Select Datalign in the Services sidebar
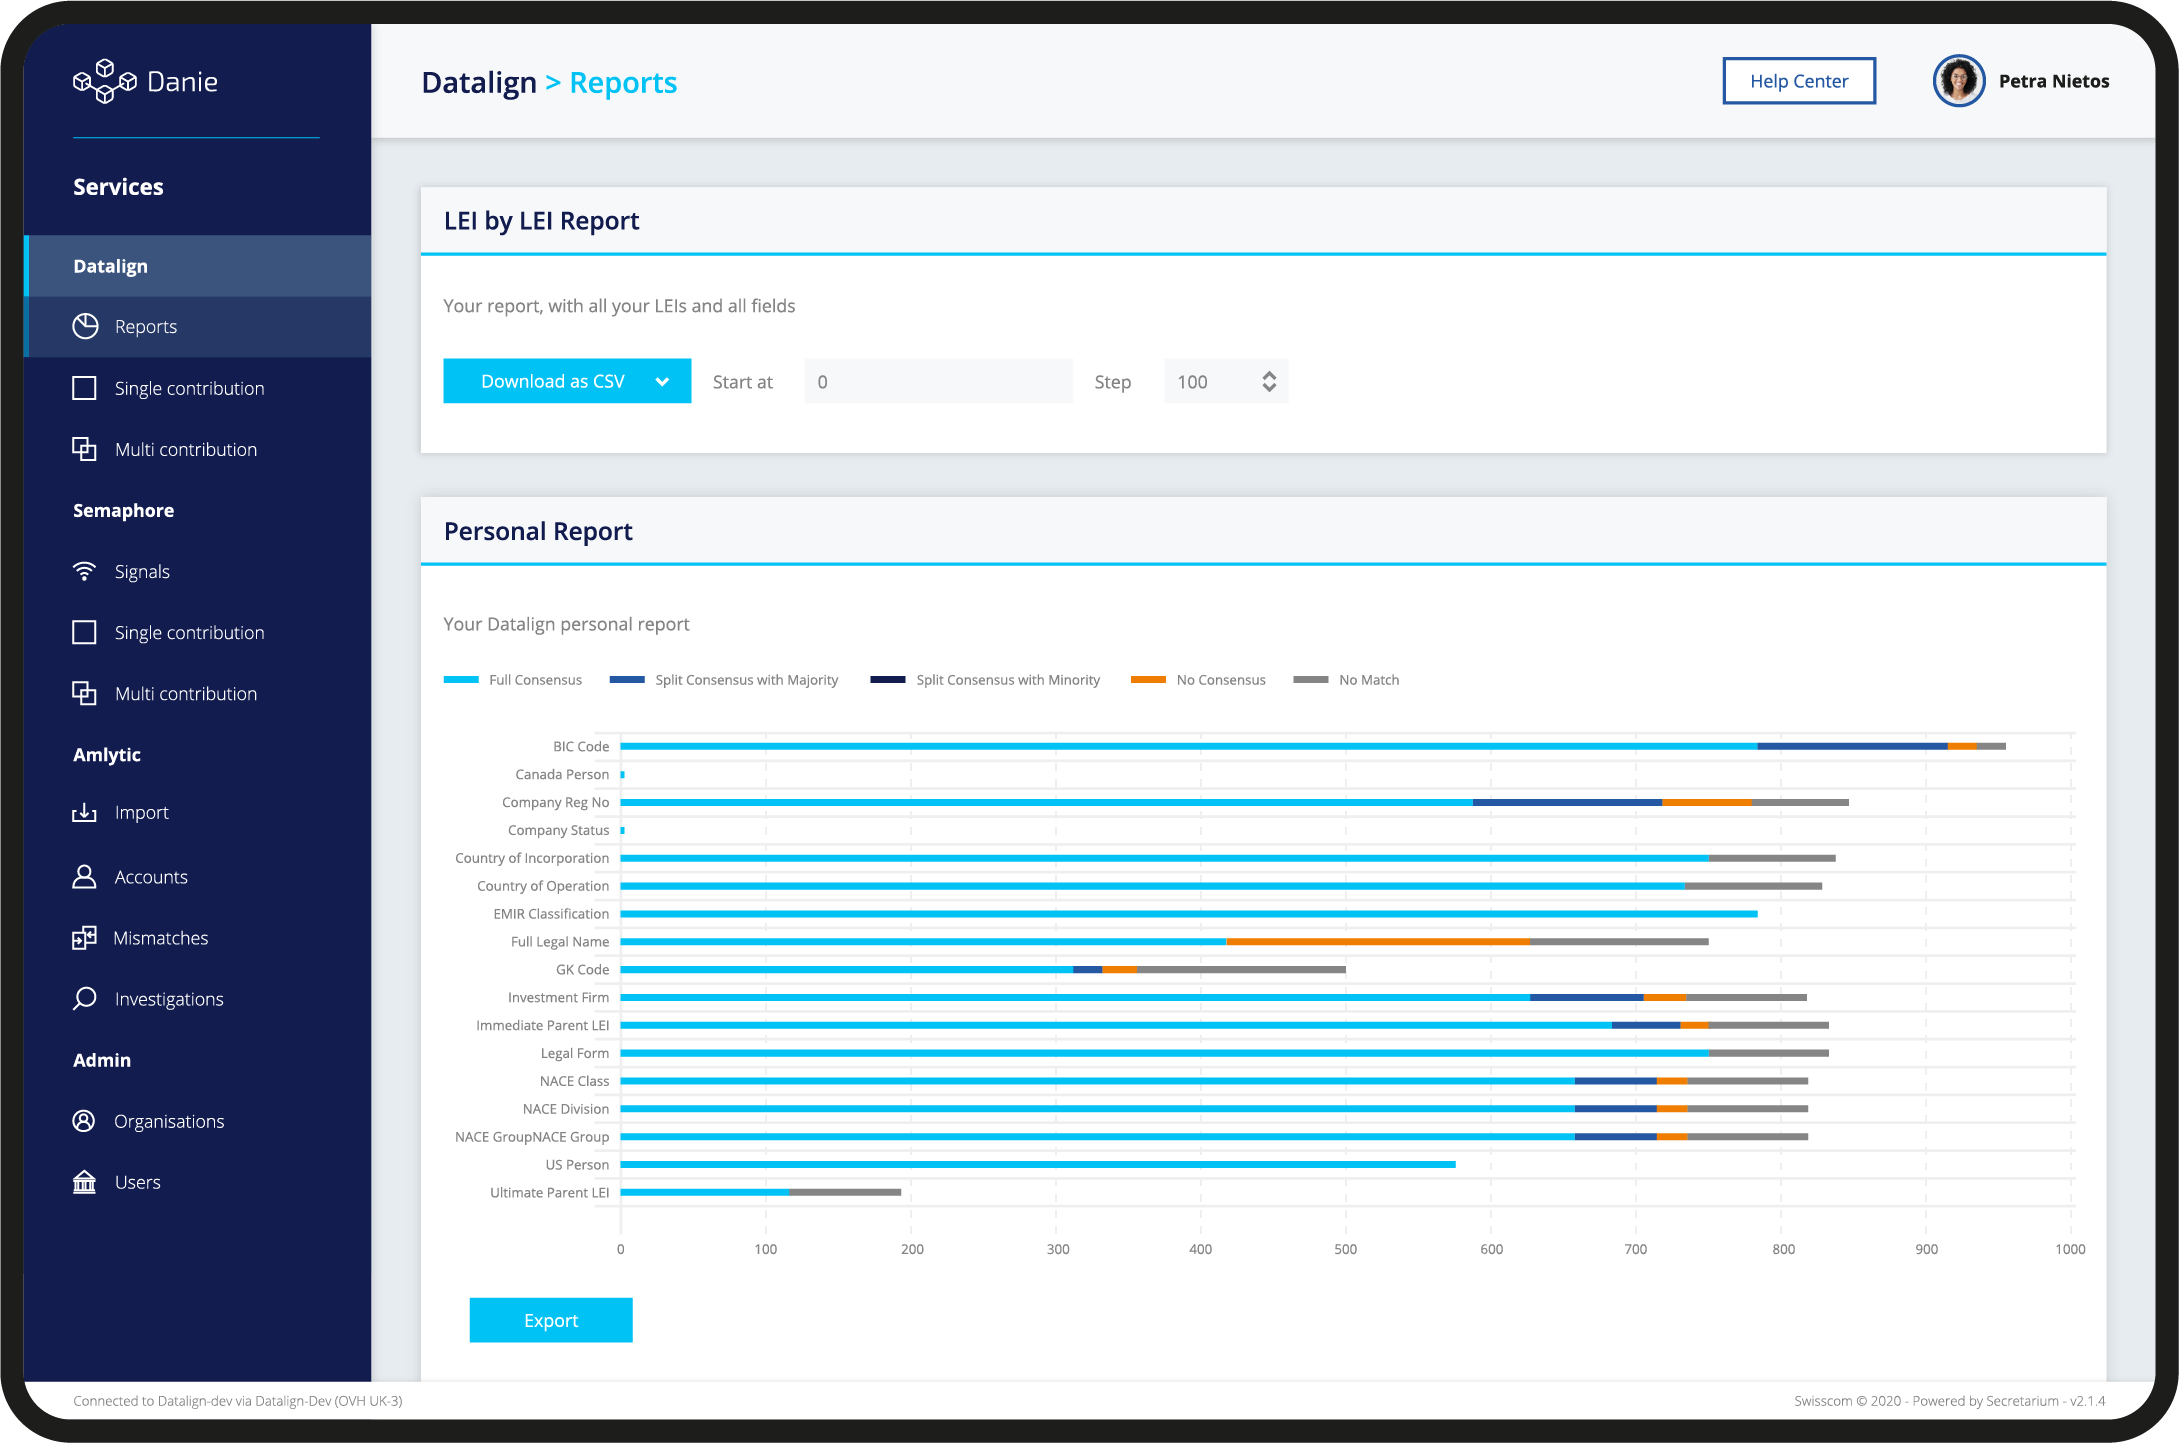Image resolution: width=2179 pixels, height=1443 pixels. pos(110,266)
